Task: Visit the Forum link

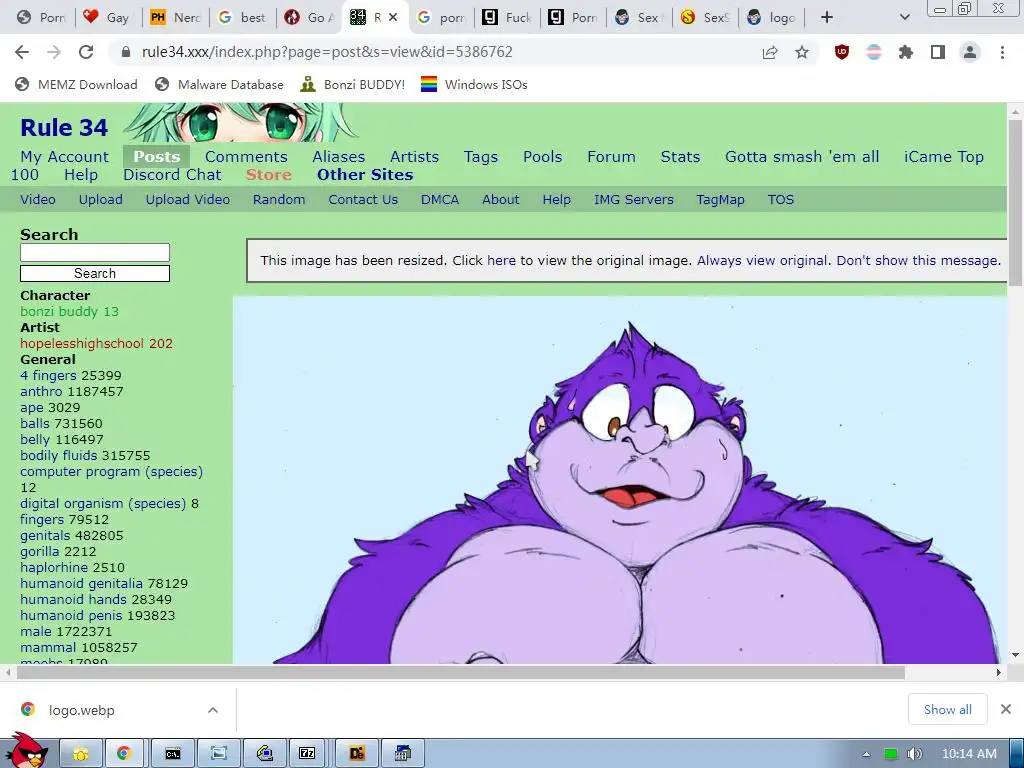Action: tap(611, 157)
